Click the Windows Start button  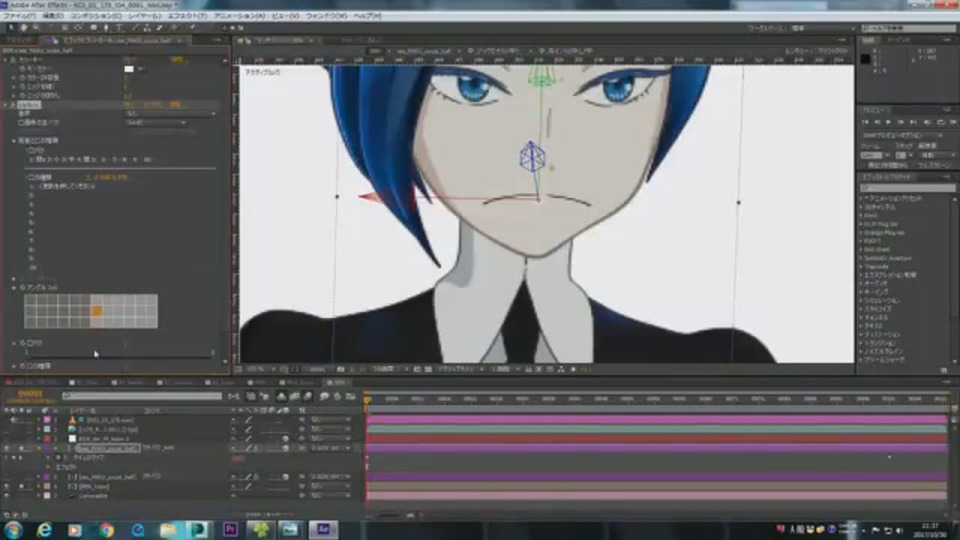[13, 529]
